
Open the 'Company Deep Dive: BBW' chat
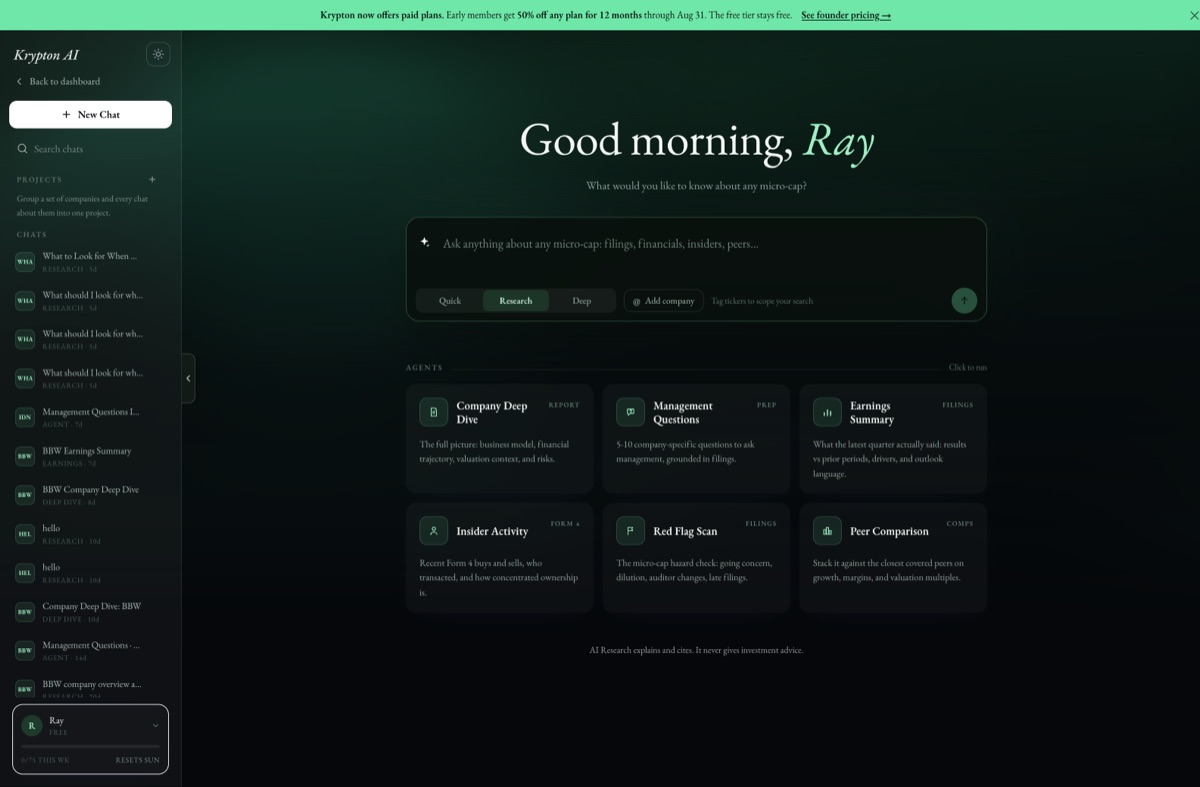click(x=90, y=613)
